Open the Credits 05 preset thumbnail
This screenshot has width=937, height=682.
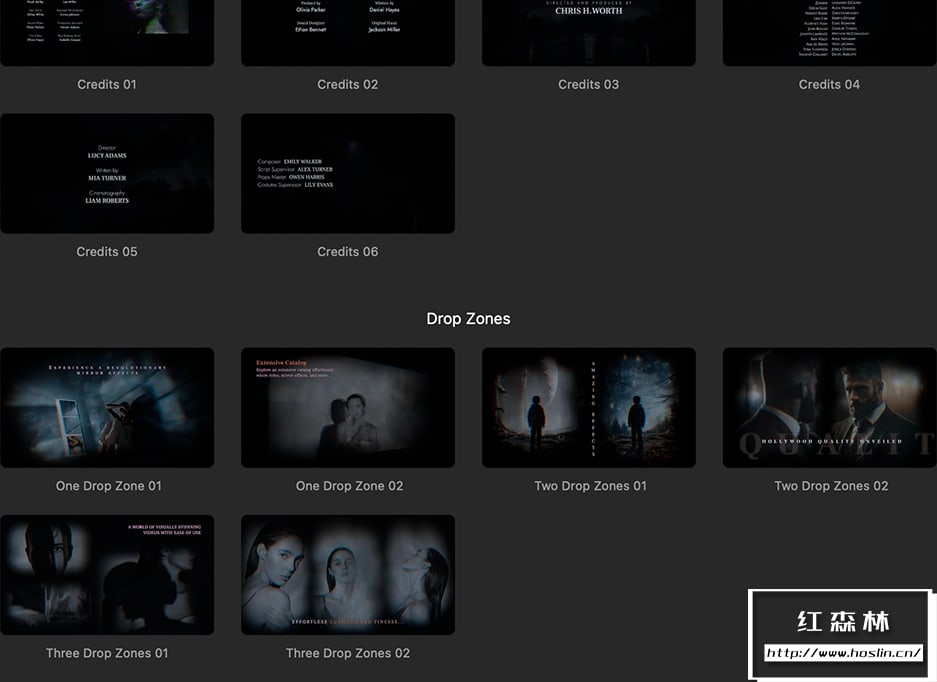[x=107, y=173]
